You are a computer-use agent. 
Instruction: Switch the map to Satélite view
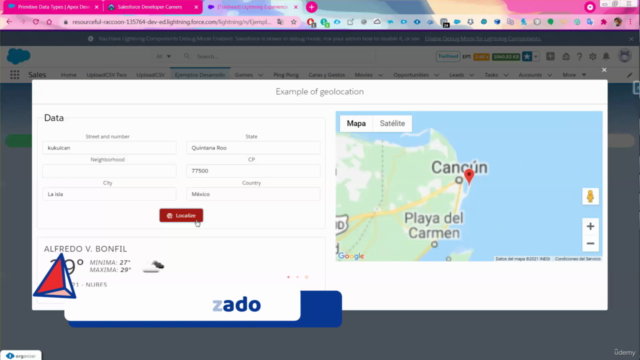[392, 123]
